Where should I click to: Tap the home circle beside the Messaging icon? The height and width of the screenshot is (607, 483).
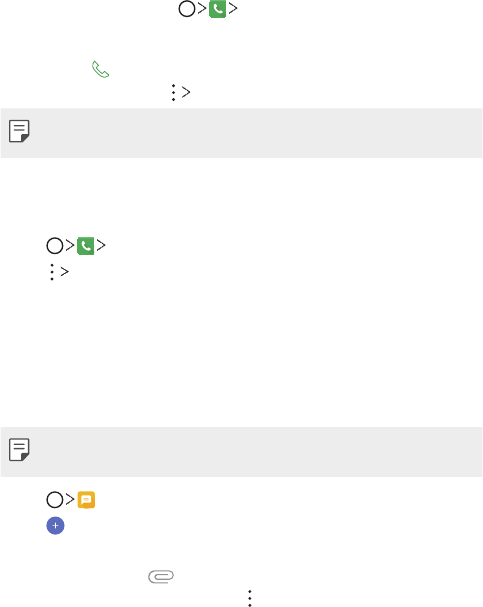coord(55,500)
